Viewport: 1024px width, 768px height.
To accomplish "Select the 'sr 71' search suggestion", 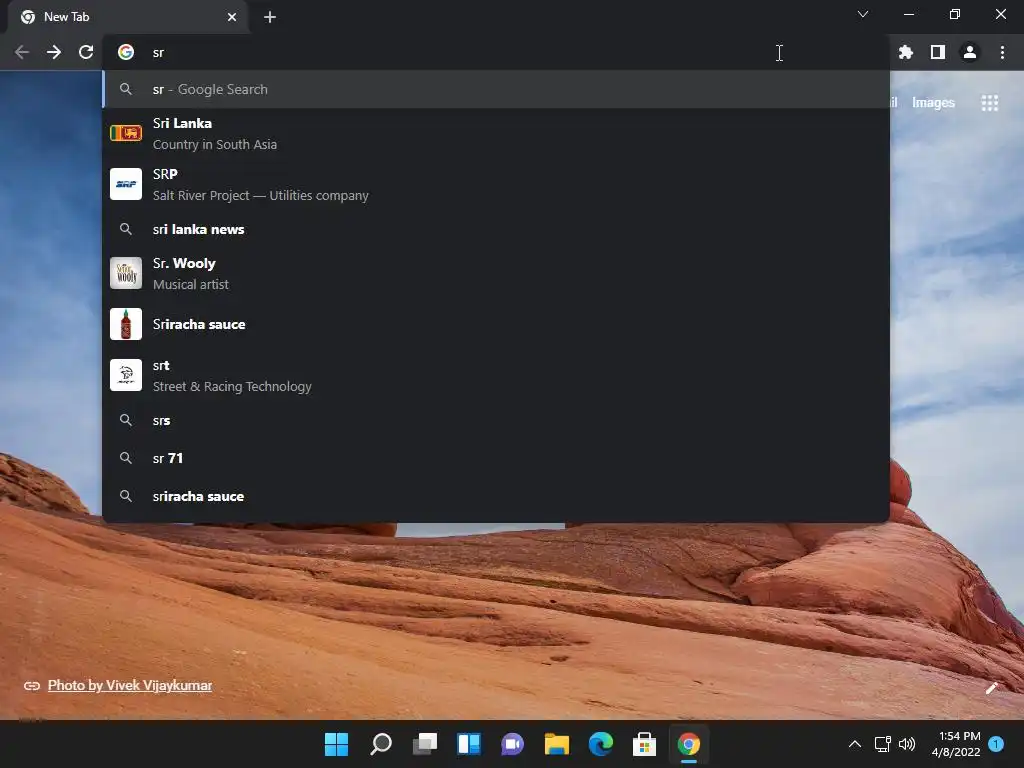I will [x=496, y=458].
